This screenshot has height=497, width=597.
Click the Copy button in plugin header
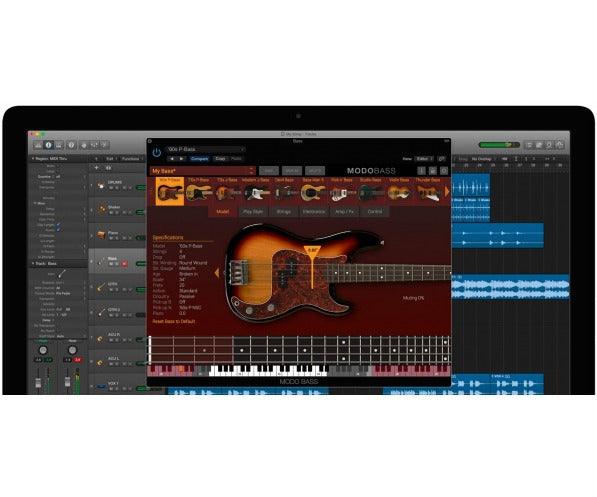click(220, 159)
